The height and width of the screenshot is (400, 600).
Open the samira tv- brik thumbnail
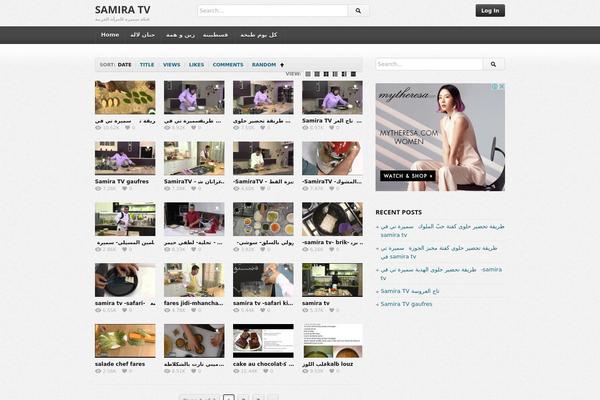click(x=332, y=219)
